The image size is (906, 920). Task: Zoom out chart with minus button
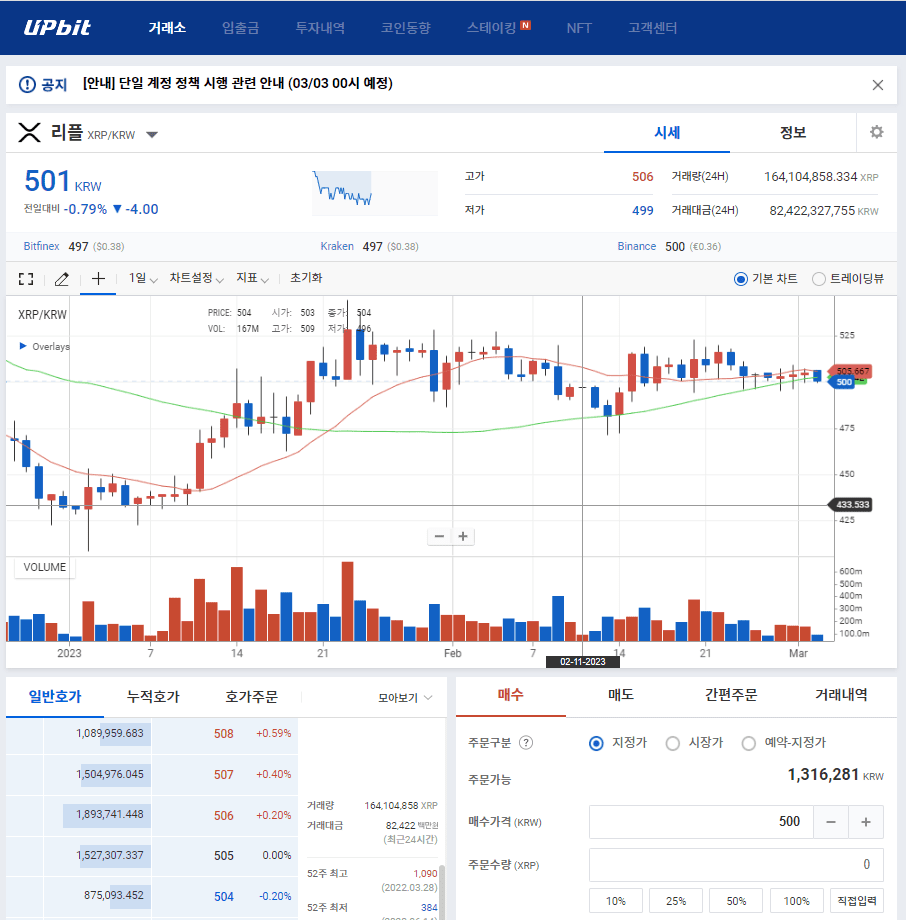click(x=439, y=536)
